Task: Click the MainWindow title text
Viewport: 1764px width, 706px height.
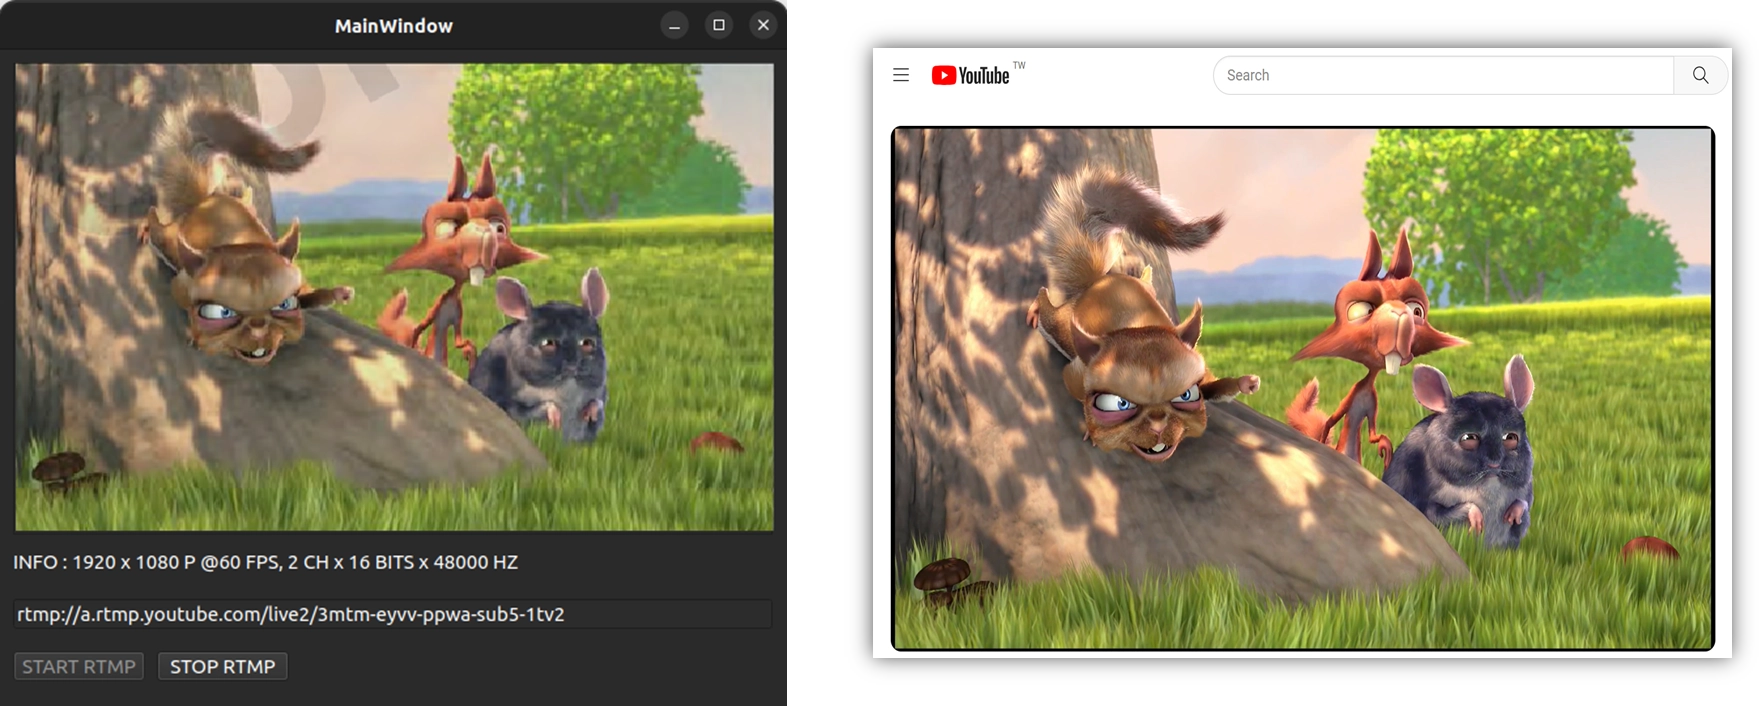Action: pyautogui.click(x=394, y=26)
